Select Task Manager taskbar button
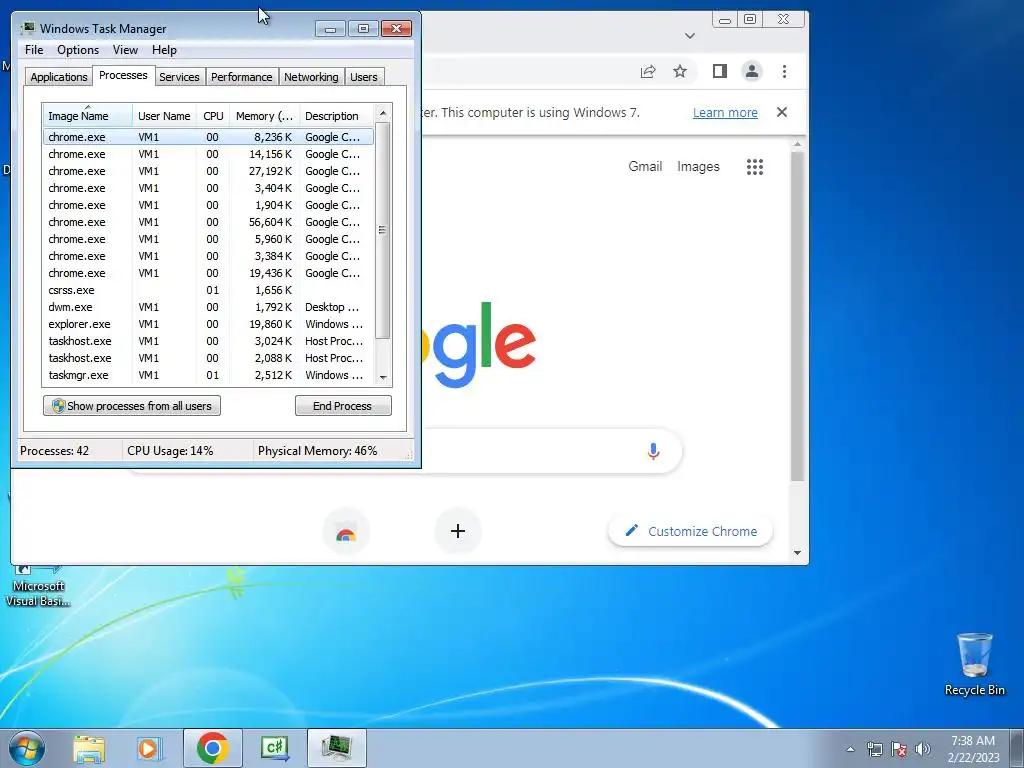1024x768 pixels. (336, 748)
